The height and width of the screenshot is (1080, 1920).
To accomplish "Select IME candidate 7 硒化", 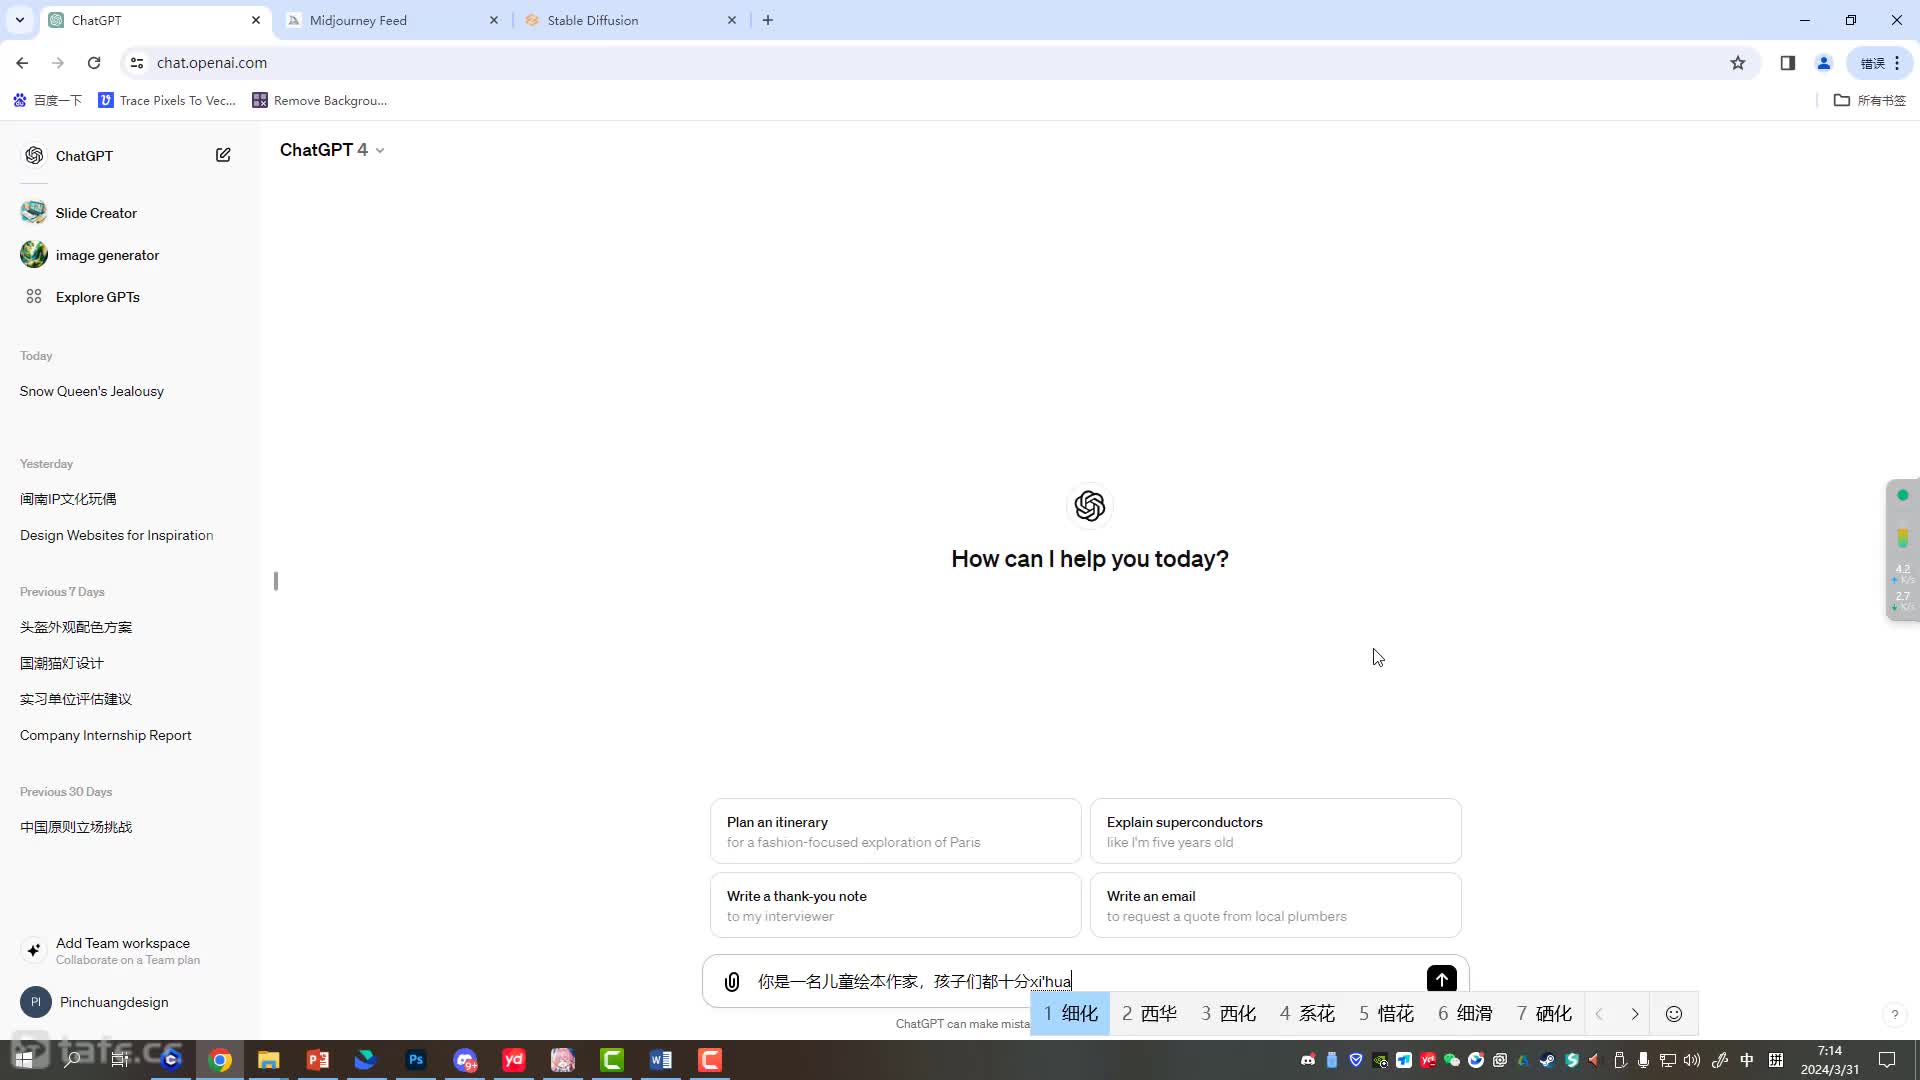I will tap(1544, 1014).
